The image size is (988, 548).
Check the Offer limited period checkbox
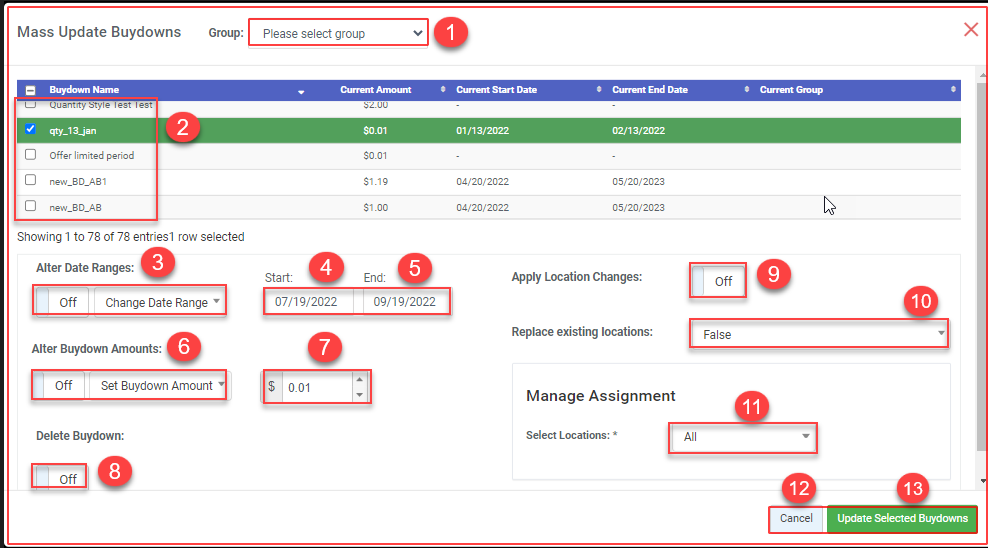[30, 154]
